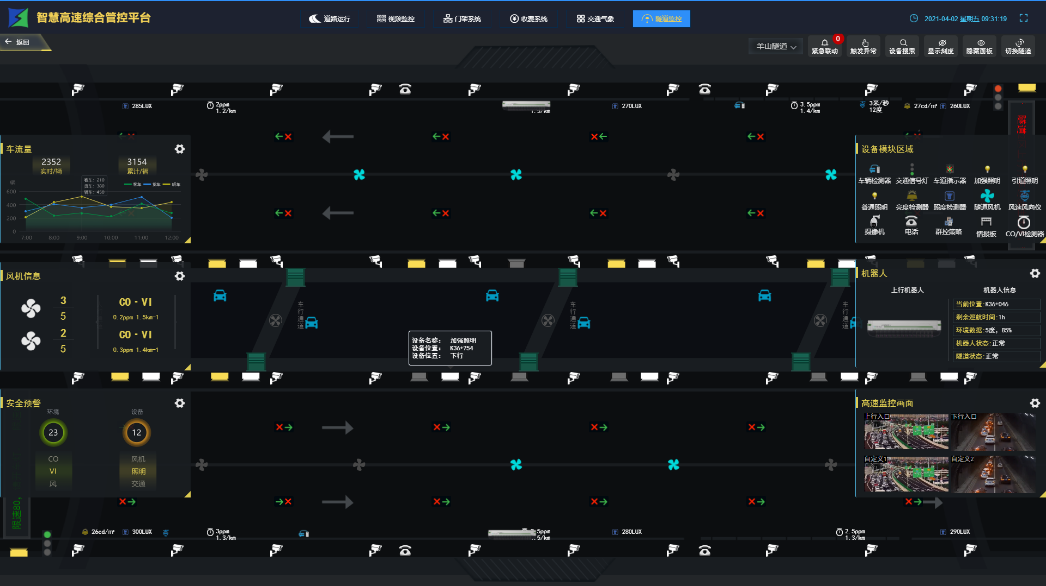The height and width of the screenshot is (586, 1046).
Task: Toggle 显示/隐藏 display button in toolbar
Action: tap(940, 46)
